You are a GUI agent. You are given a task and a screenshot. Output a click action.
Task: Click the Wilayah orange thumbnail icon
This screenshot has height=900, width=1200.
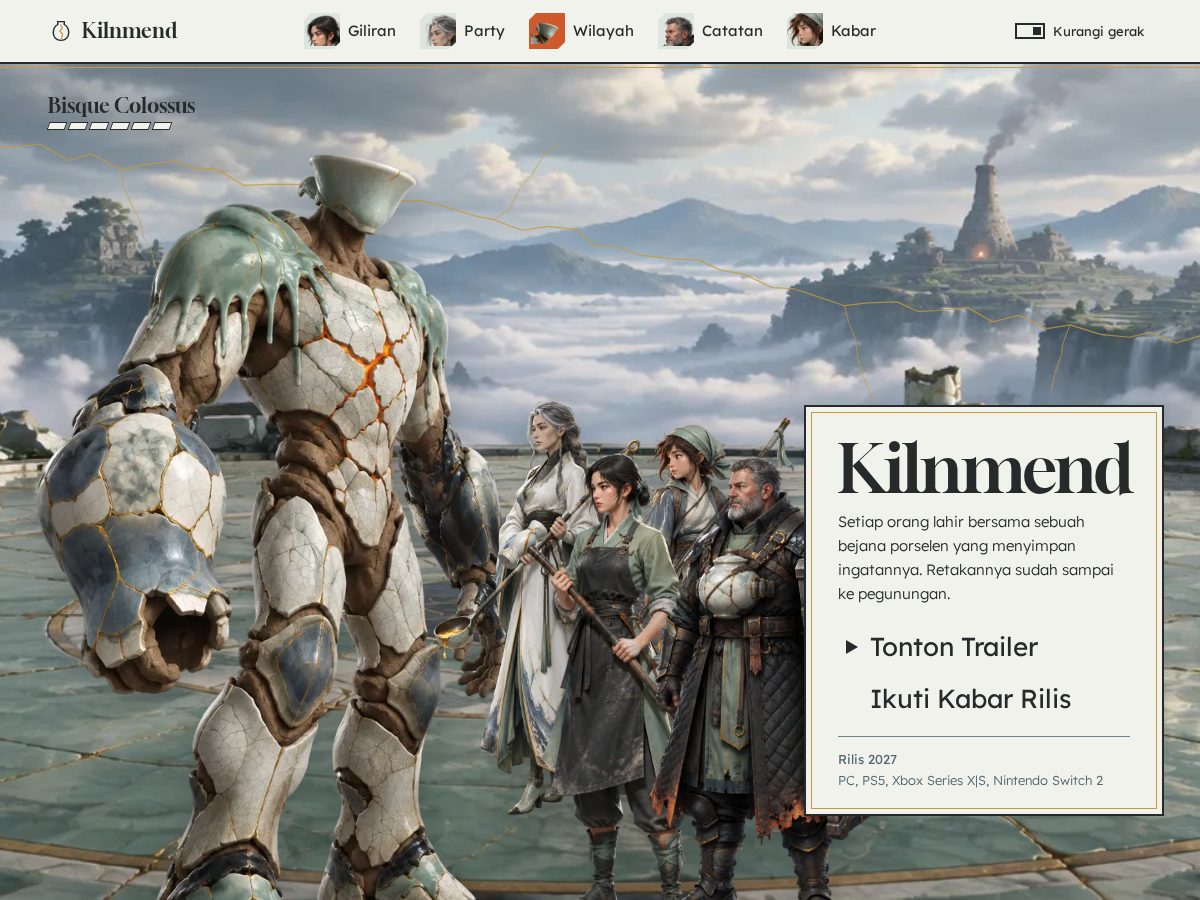[547, 31]
